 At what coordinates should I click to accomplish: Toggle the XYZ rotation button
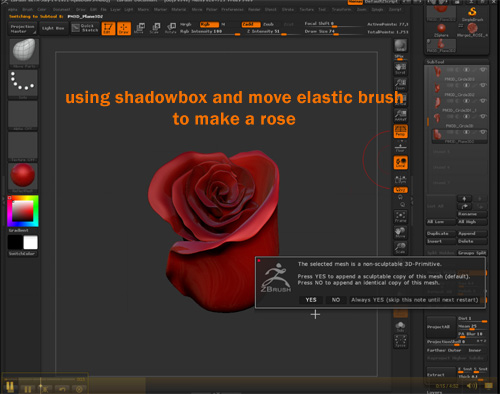(400, 190)
